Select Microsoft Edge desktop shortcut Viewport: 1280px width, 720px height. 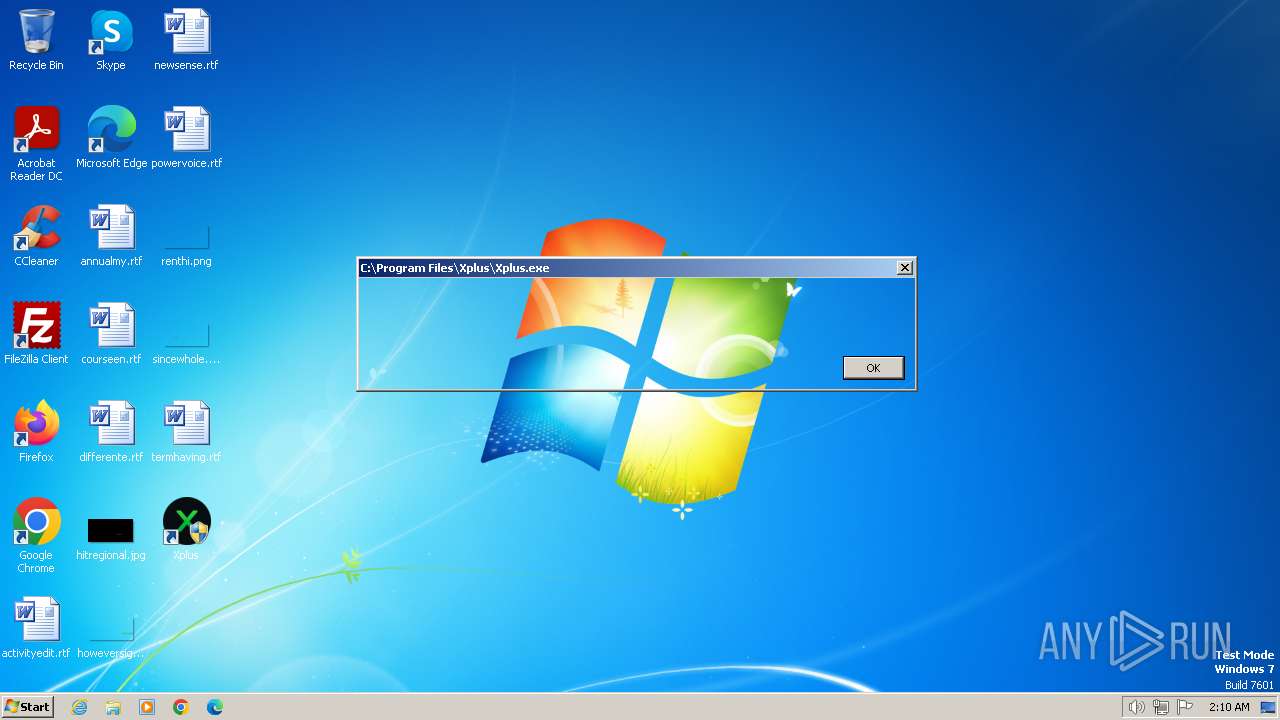click(111, 138)
